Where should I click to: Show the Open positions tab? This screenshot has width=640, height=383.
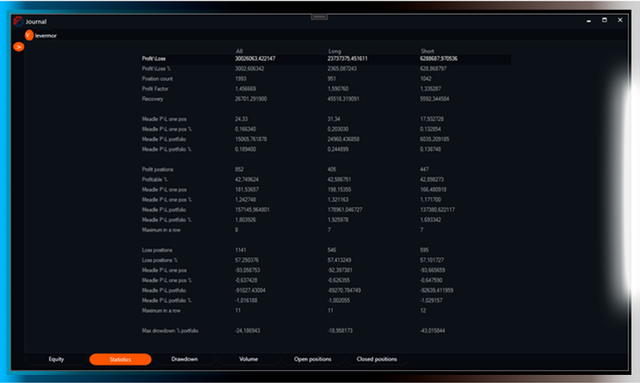click(x=313, y=359)
